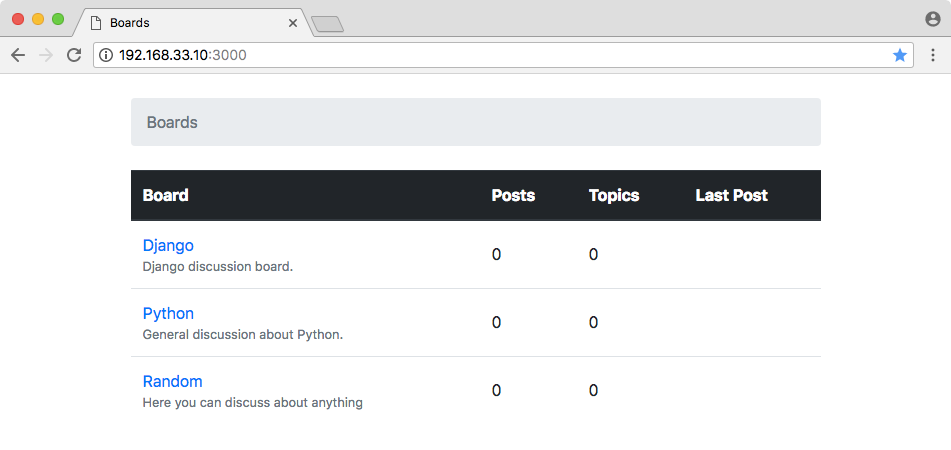
Task: Open site info icon in address bar
Action: 106,55
